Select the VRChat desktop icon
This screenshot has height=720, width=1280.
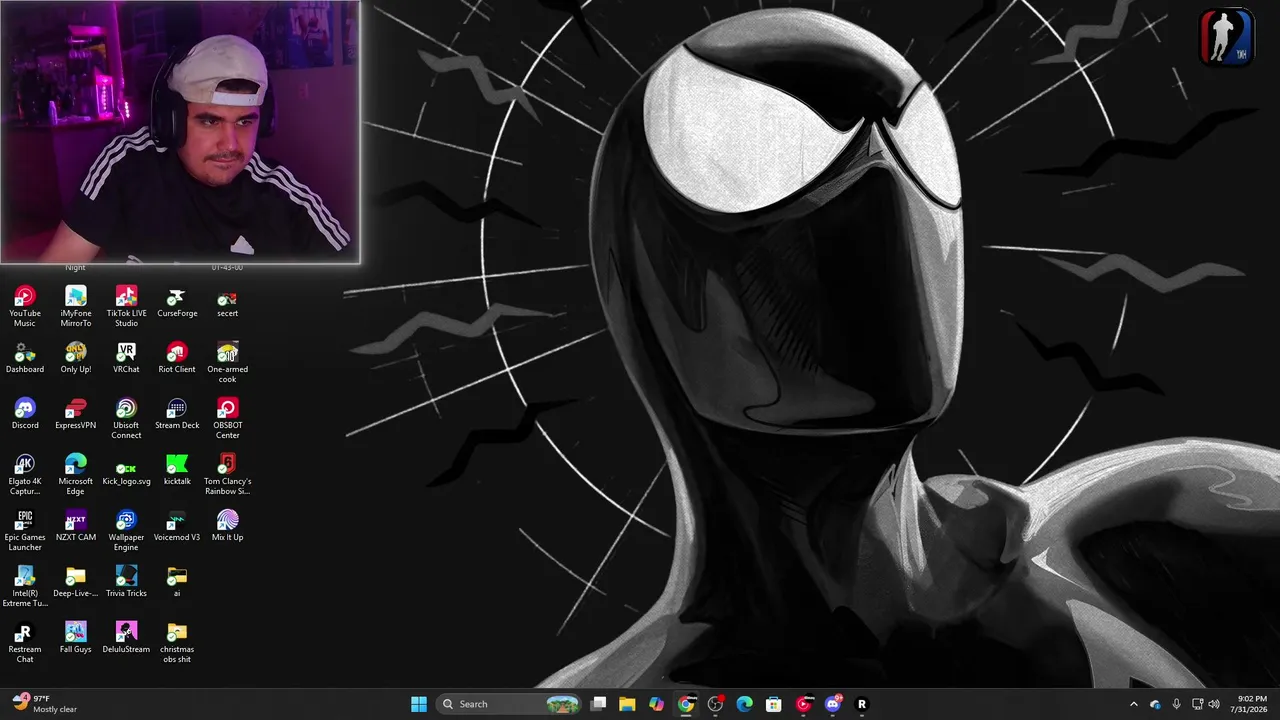[x=126, y=358]
